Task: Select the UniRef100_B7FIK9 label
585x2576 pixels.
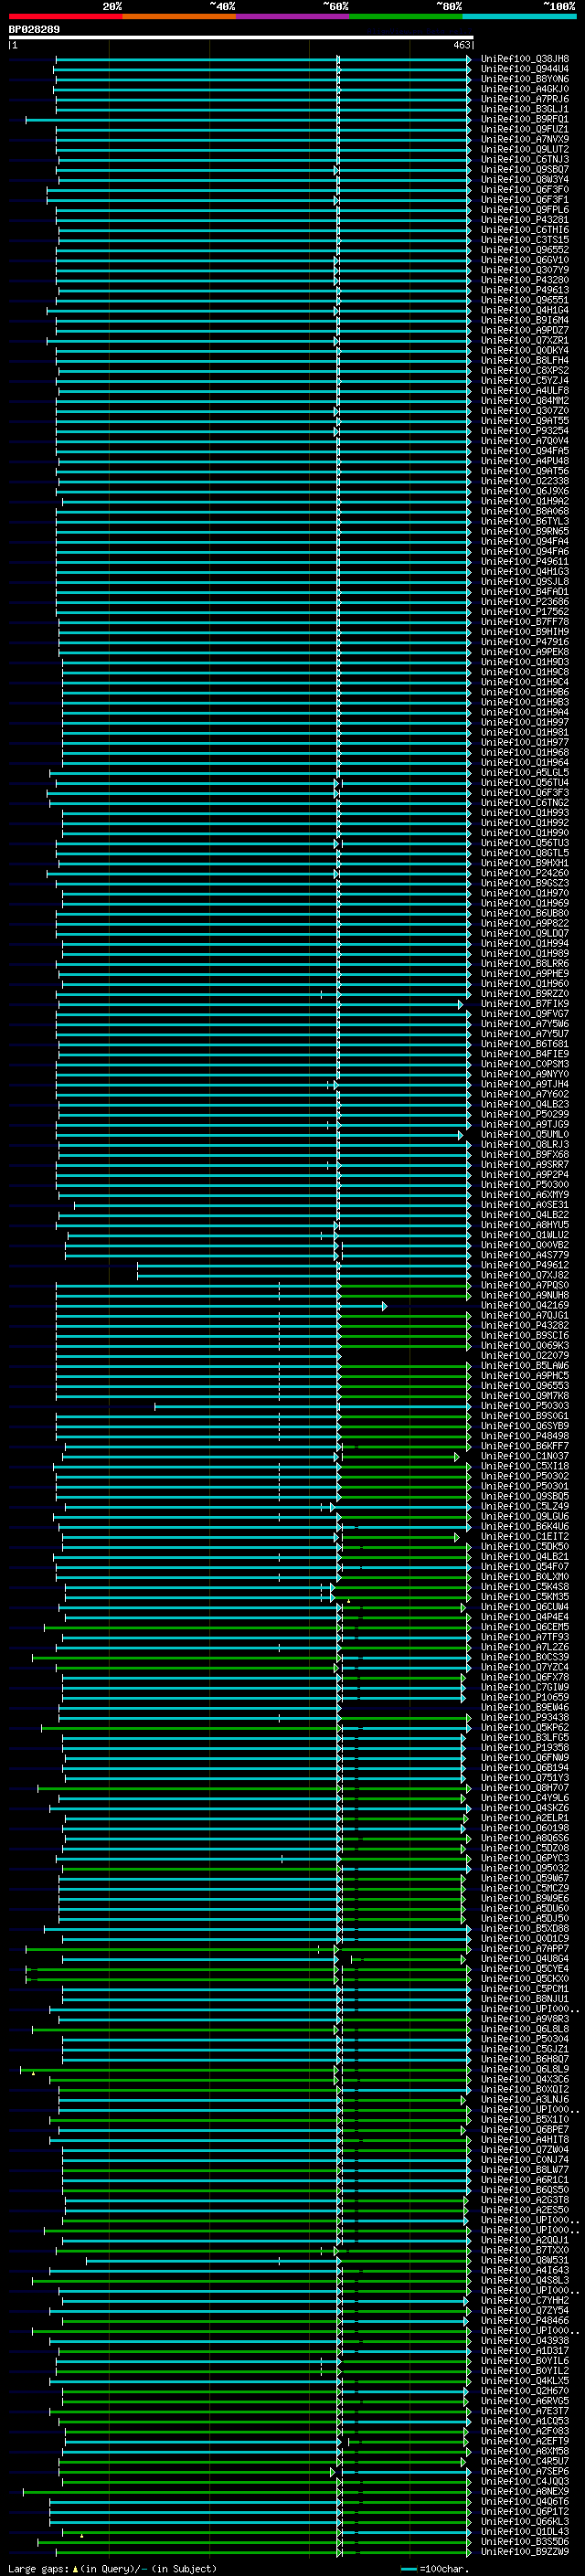Action: [524, 1004]
